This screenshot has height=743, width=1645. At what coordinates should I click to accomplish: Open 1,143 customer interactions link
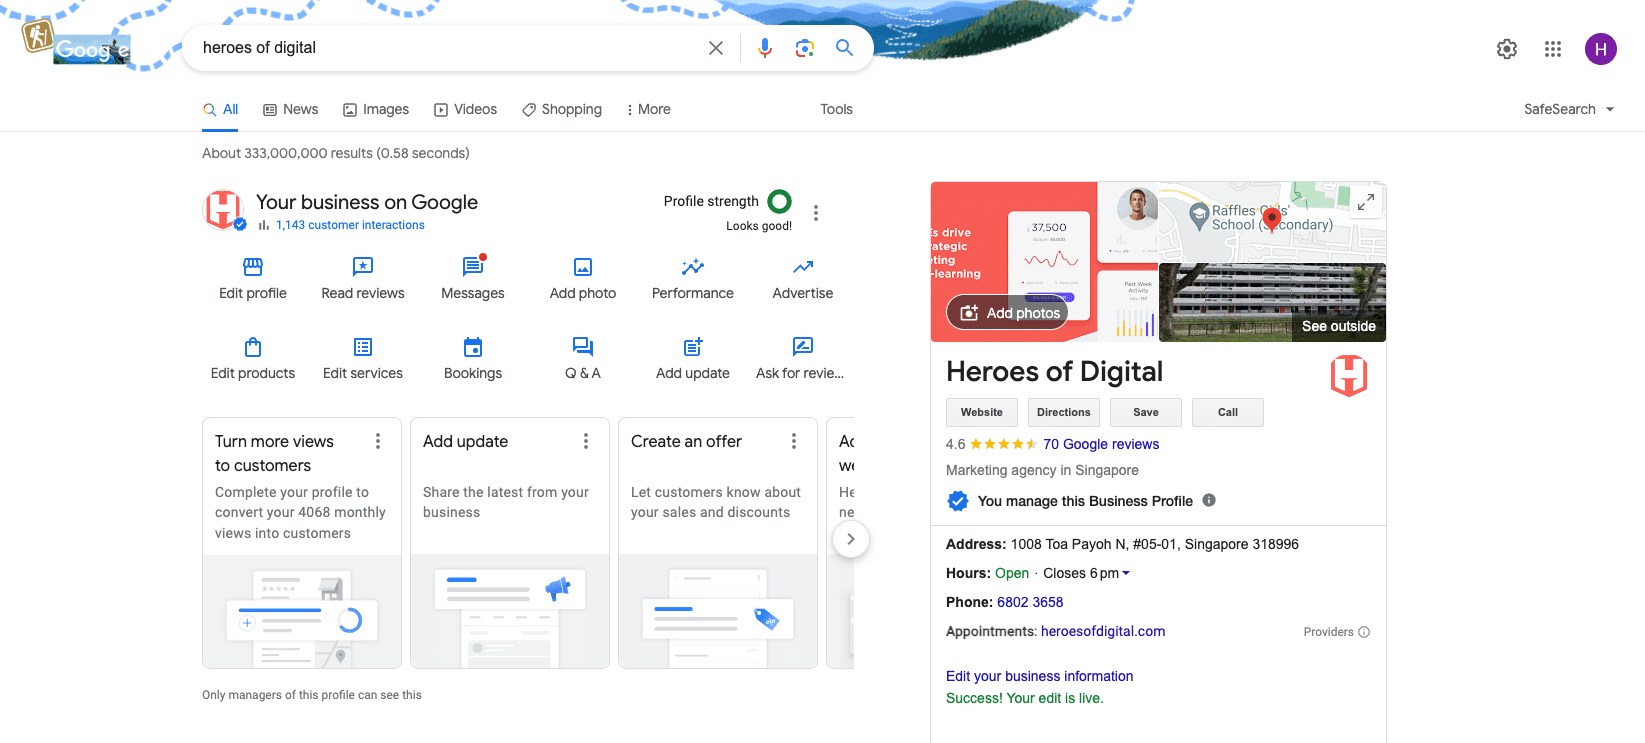pyautogui.click(x=350, y=225)
